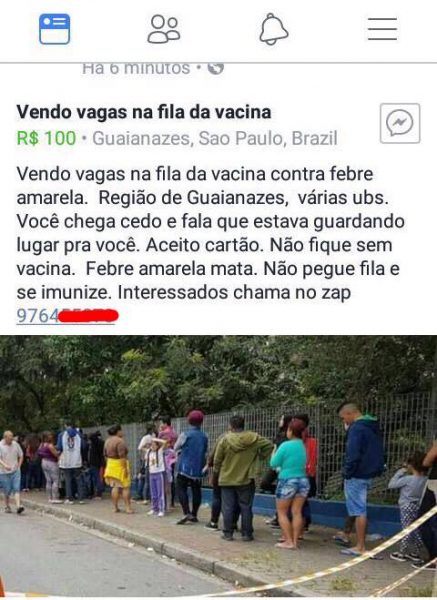Viewport: 437px width, 600px height.
Task: Click the man in green hoodie in photo
Action: (x=237, y=479)
